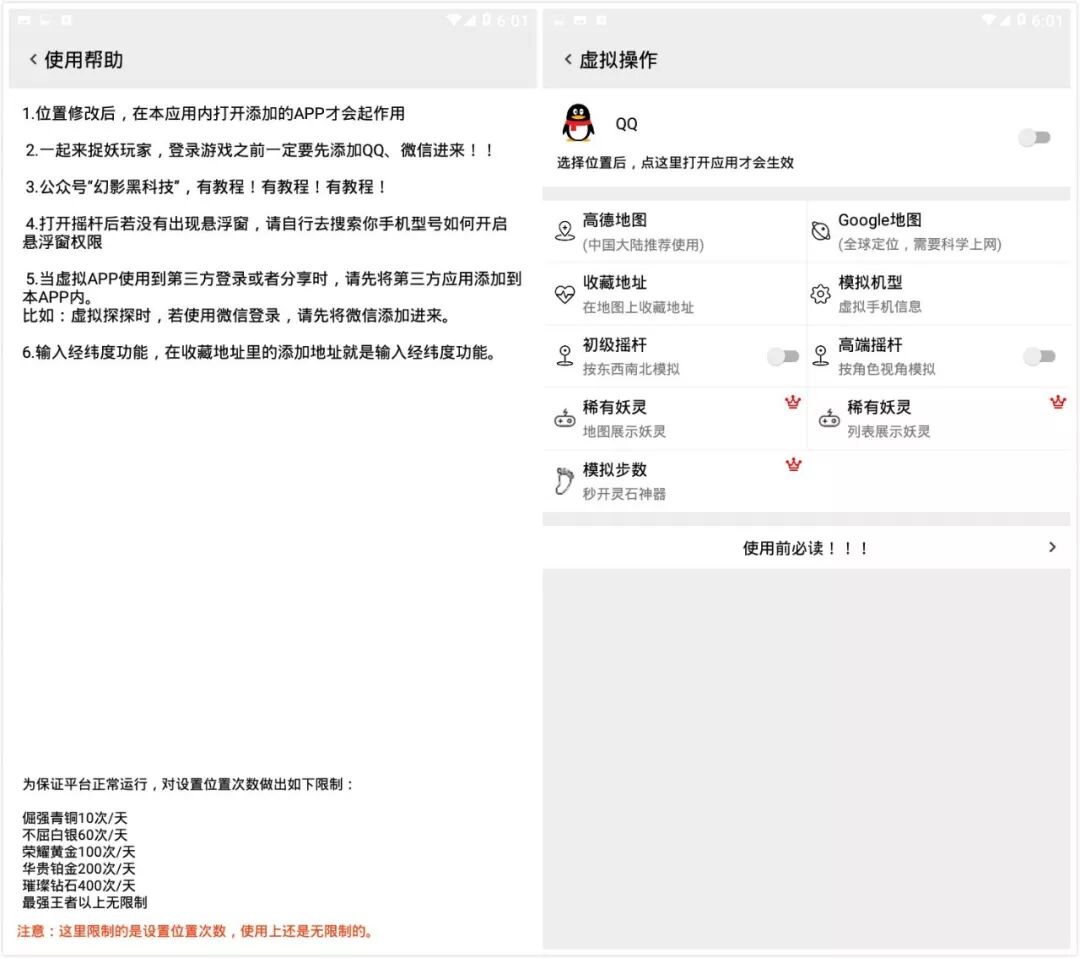Tap 选择位置后，点这里打开应用才会生效 text

[x=675, y=163]
